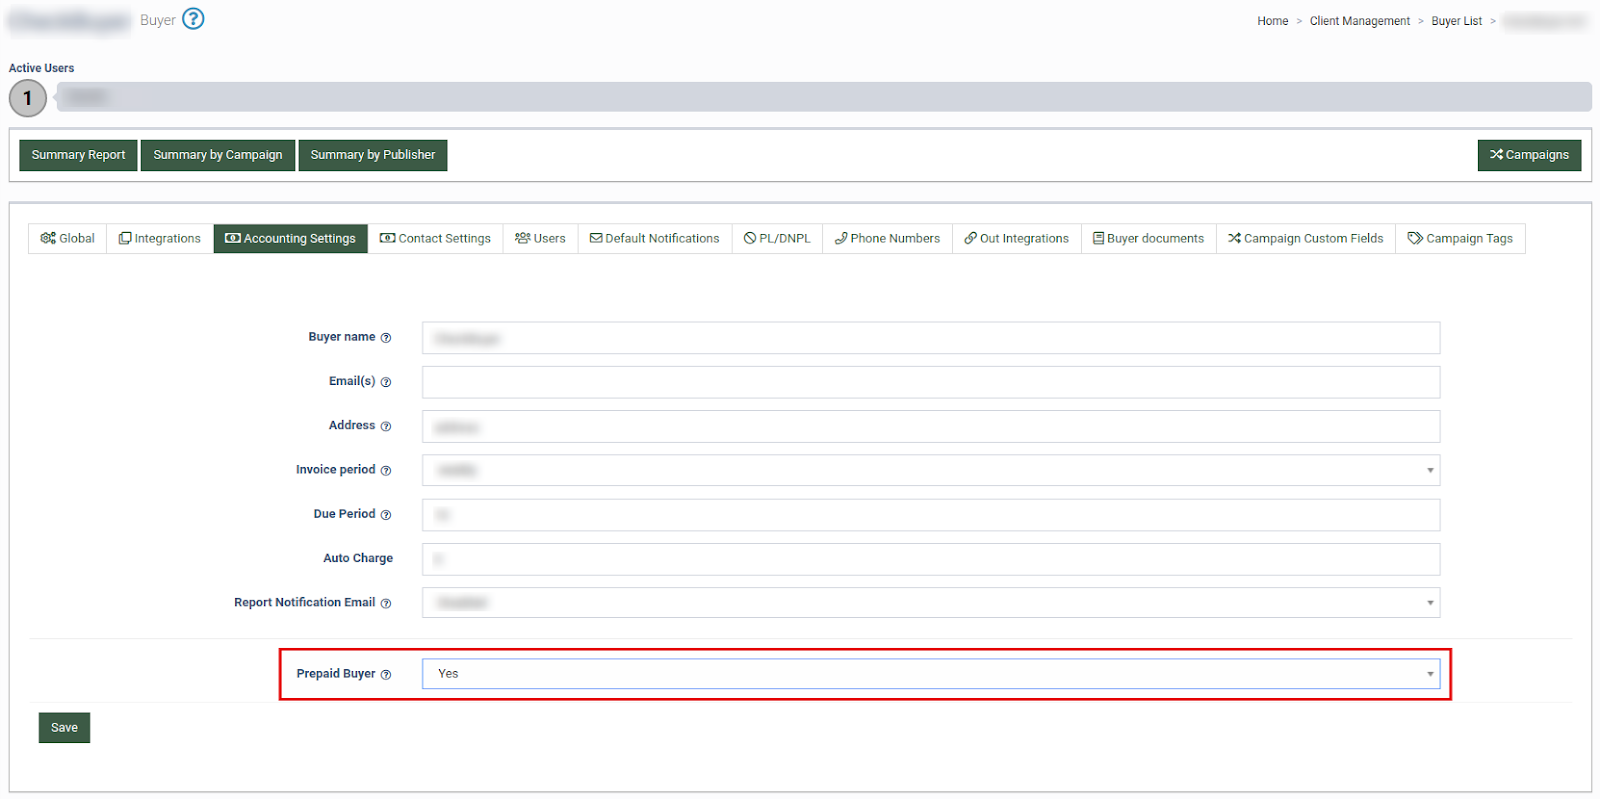
Task: Click the help icon next to Buyer title
Action: click(x=193, y=19)
